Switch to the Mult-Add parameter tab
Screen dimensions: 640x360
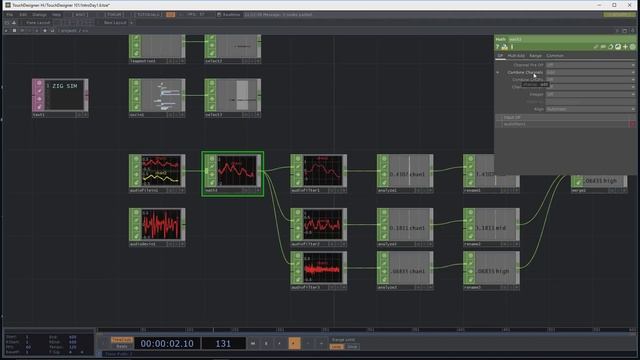516,56
